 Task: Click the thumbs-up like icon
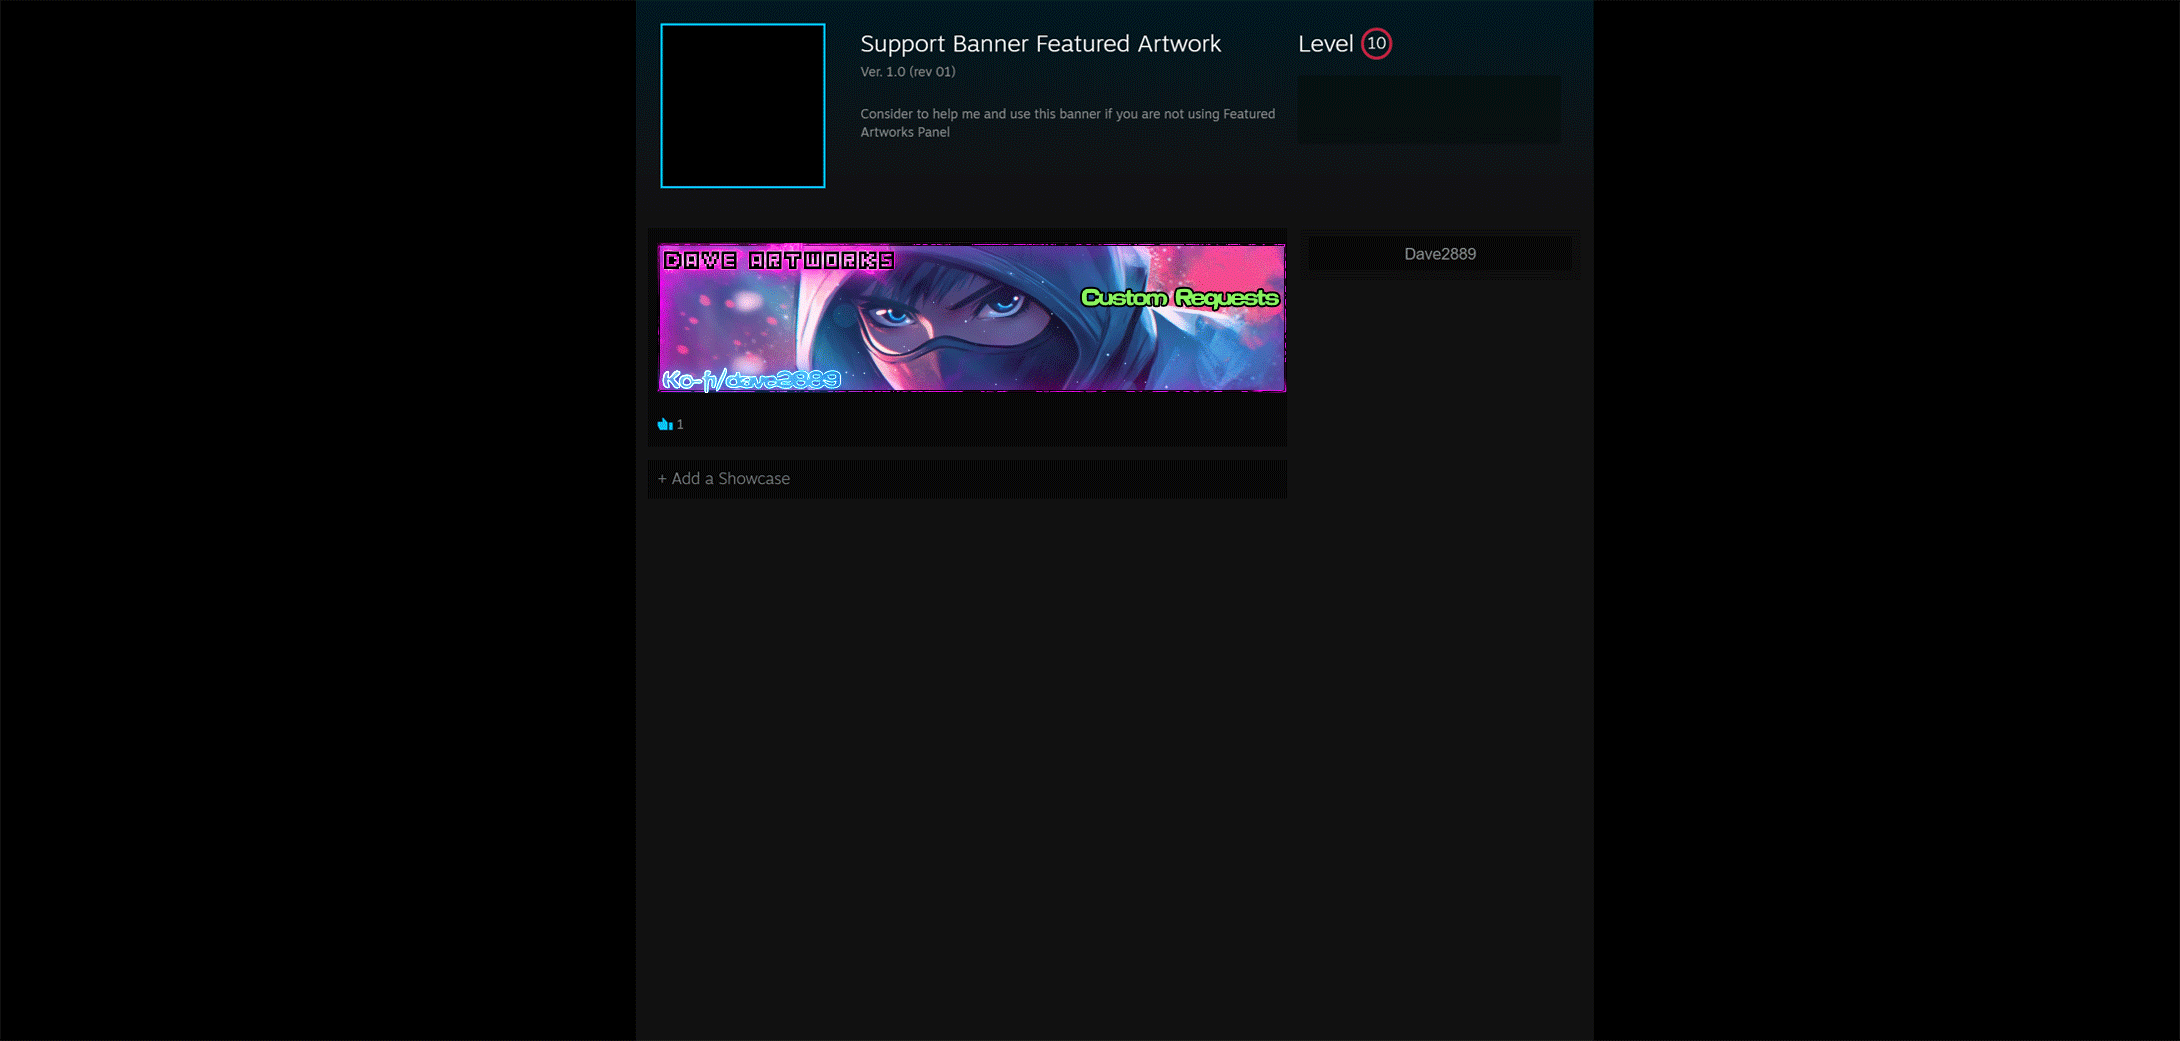(x=664, y=424)
